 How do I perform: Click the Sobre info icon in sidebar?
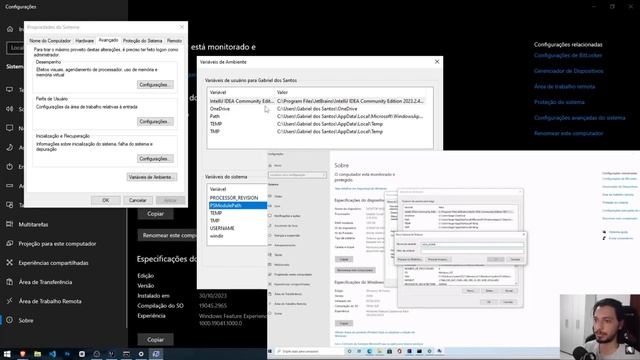coord(10,320)
